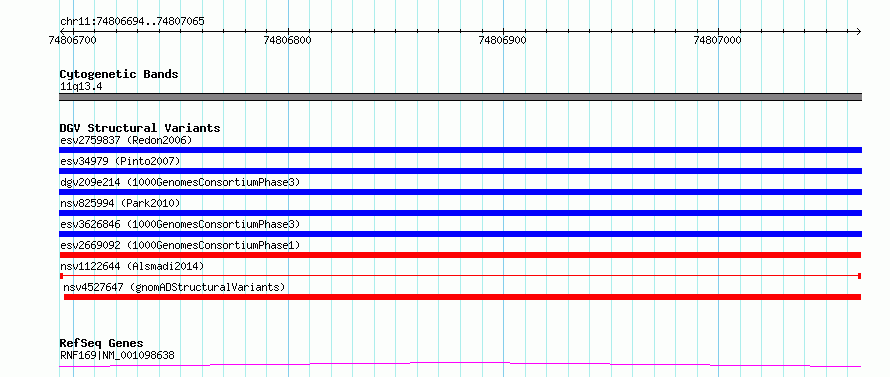
Task: Click the blue bar for esv34979
Action: pyautogui.click(x=460, y=171)
